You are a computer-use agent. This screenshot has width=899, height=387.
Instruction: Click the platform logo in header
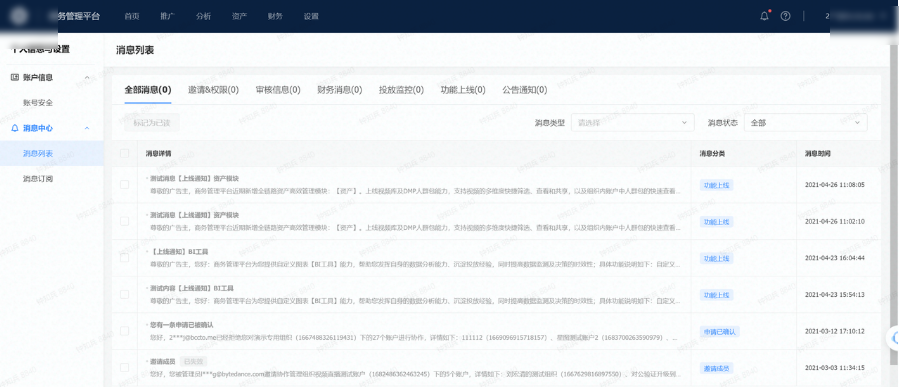19,15
